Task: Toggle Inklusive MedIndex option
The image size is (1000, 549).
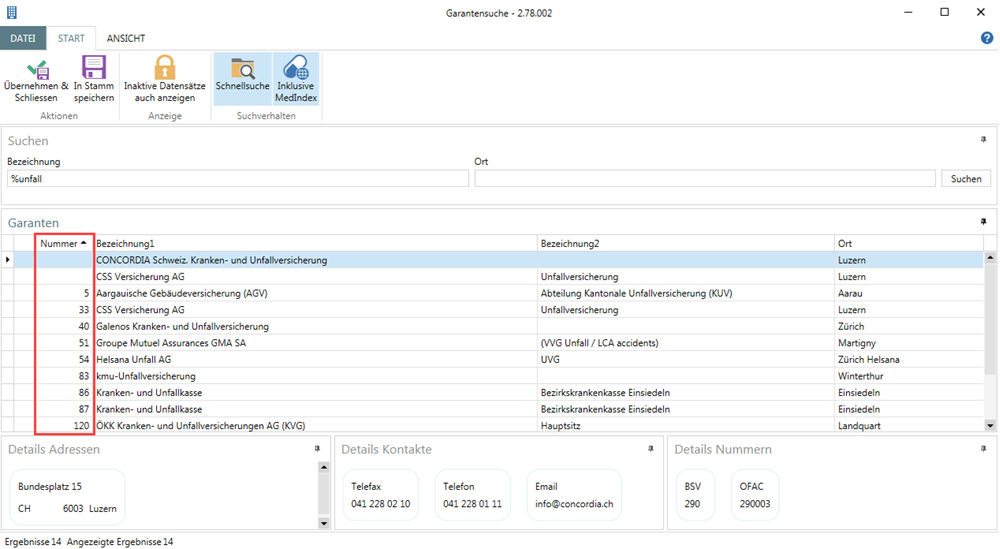Action: click(x=296, y=79)
